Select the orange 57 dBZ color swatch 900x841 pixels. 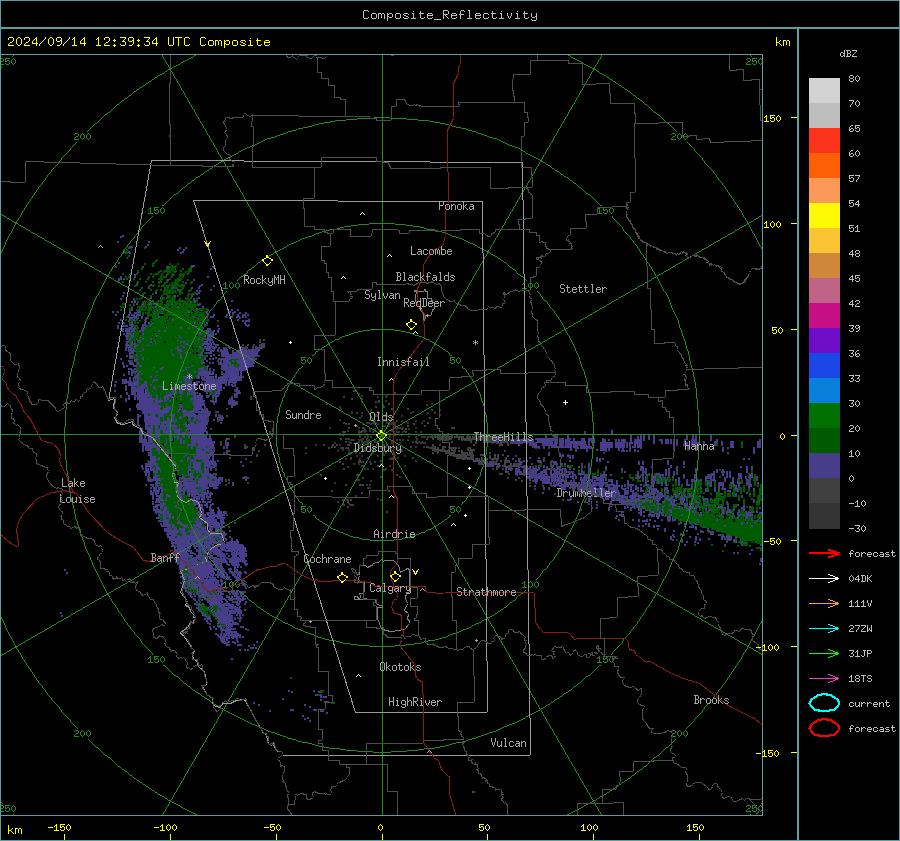point(824,166)
